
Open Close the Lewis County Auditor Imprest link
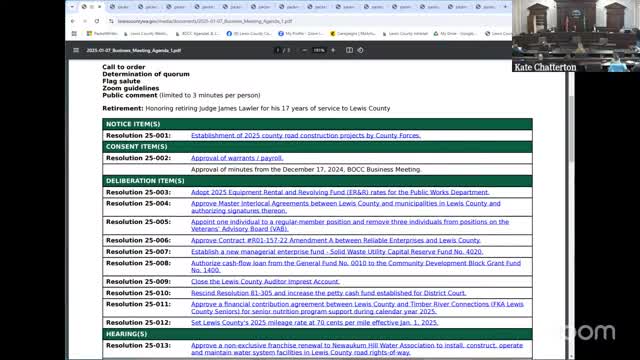265,282
